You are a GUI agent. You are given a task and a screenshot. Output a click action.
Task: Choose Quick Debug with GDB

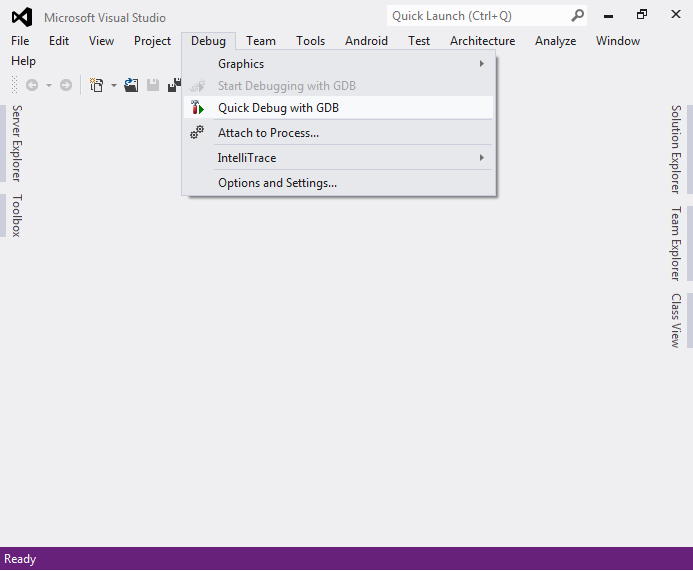coord(339,108)
